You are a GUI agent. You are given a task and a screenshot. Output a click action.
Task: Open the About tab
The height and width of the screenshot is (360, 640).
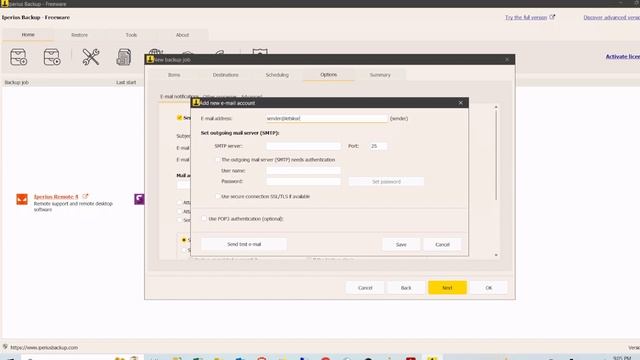[182, 35]
